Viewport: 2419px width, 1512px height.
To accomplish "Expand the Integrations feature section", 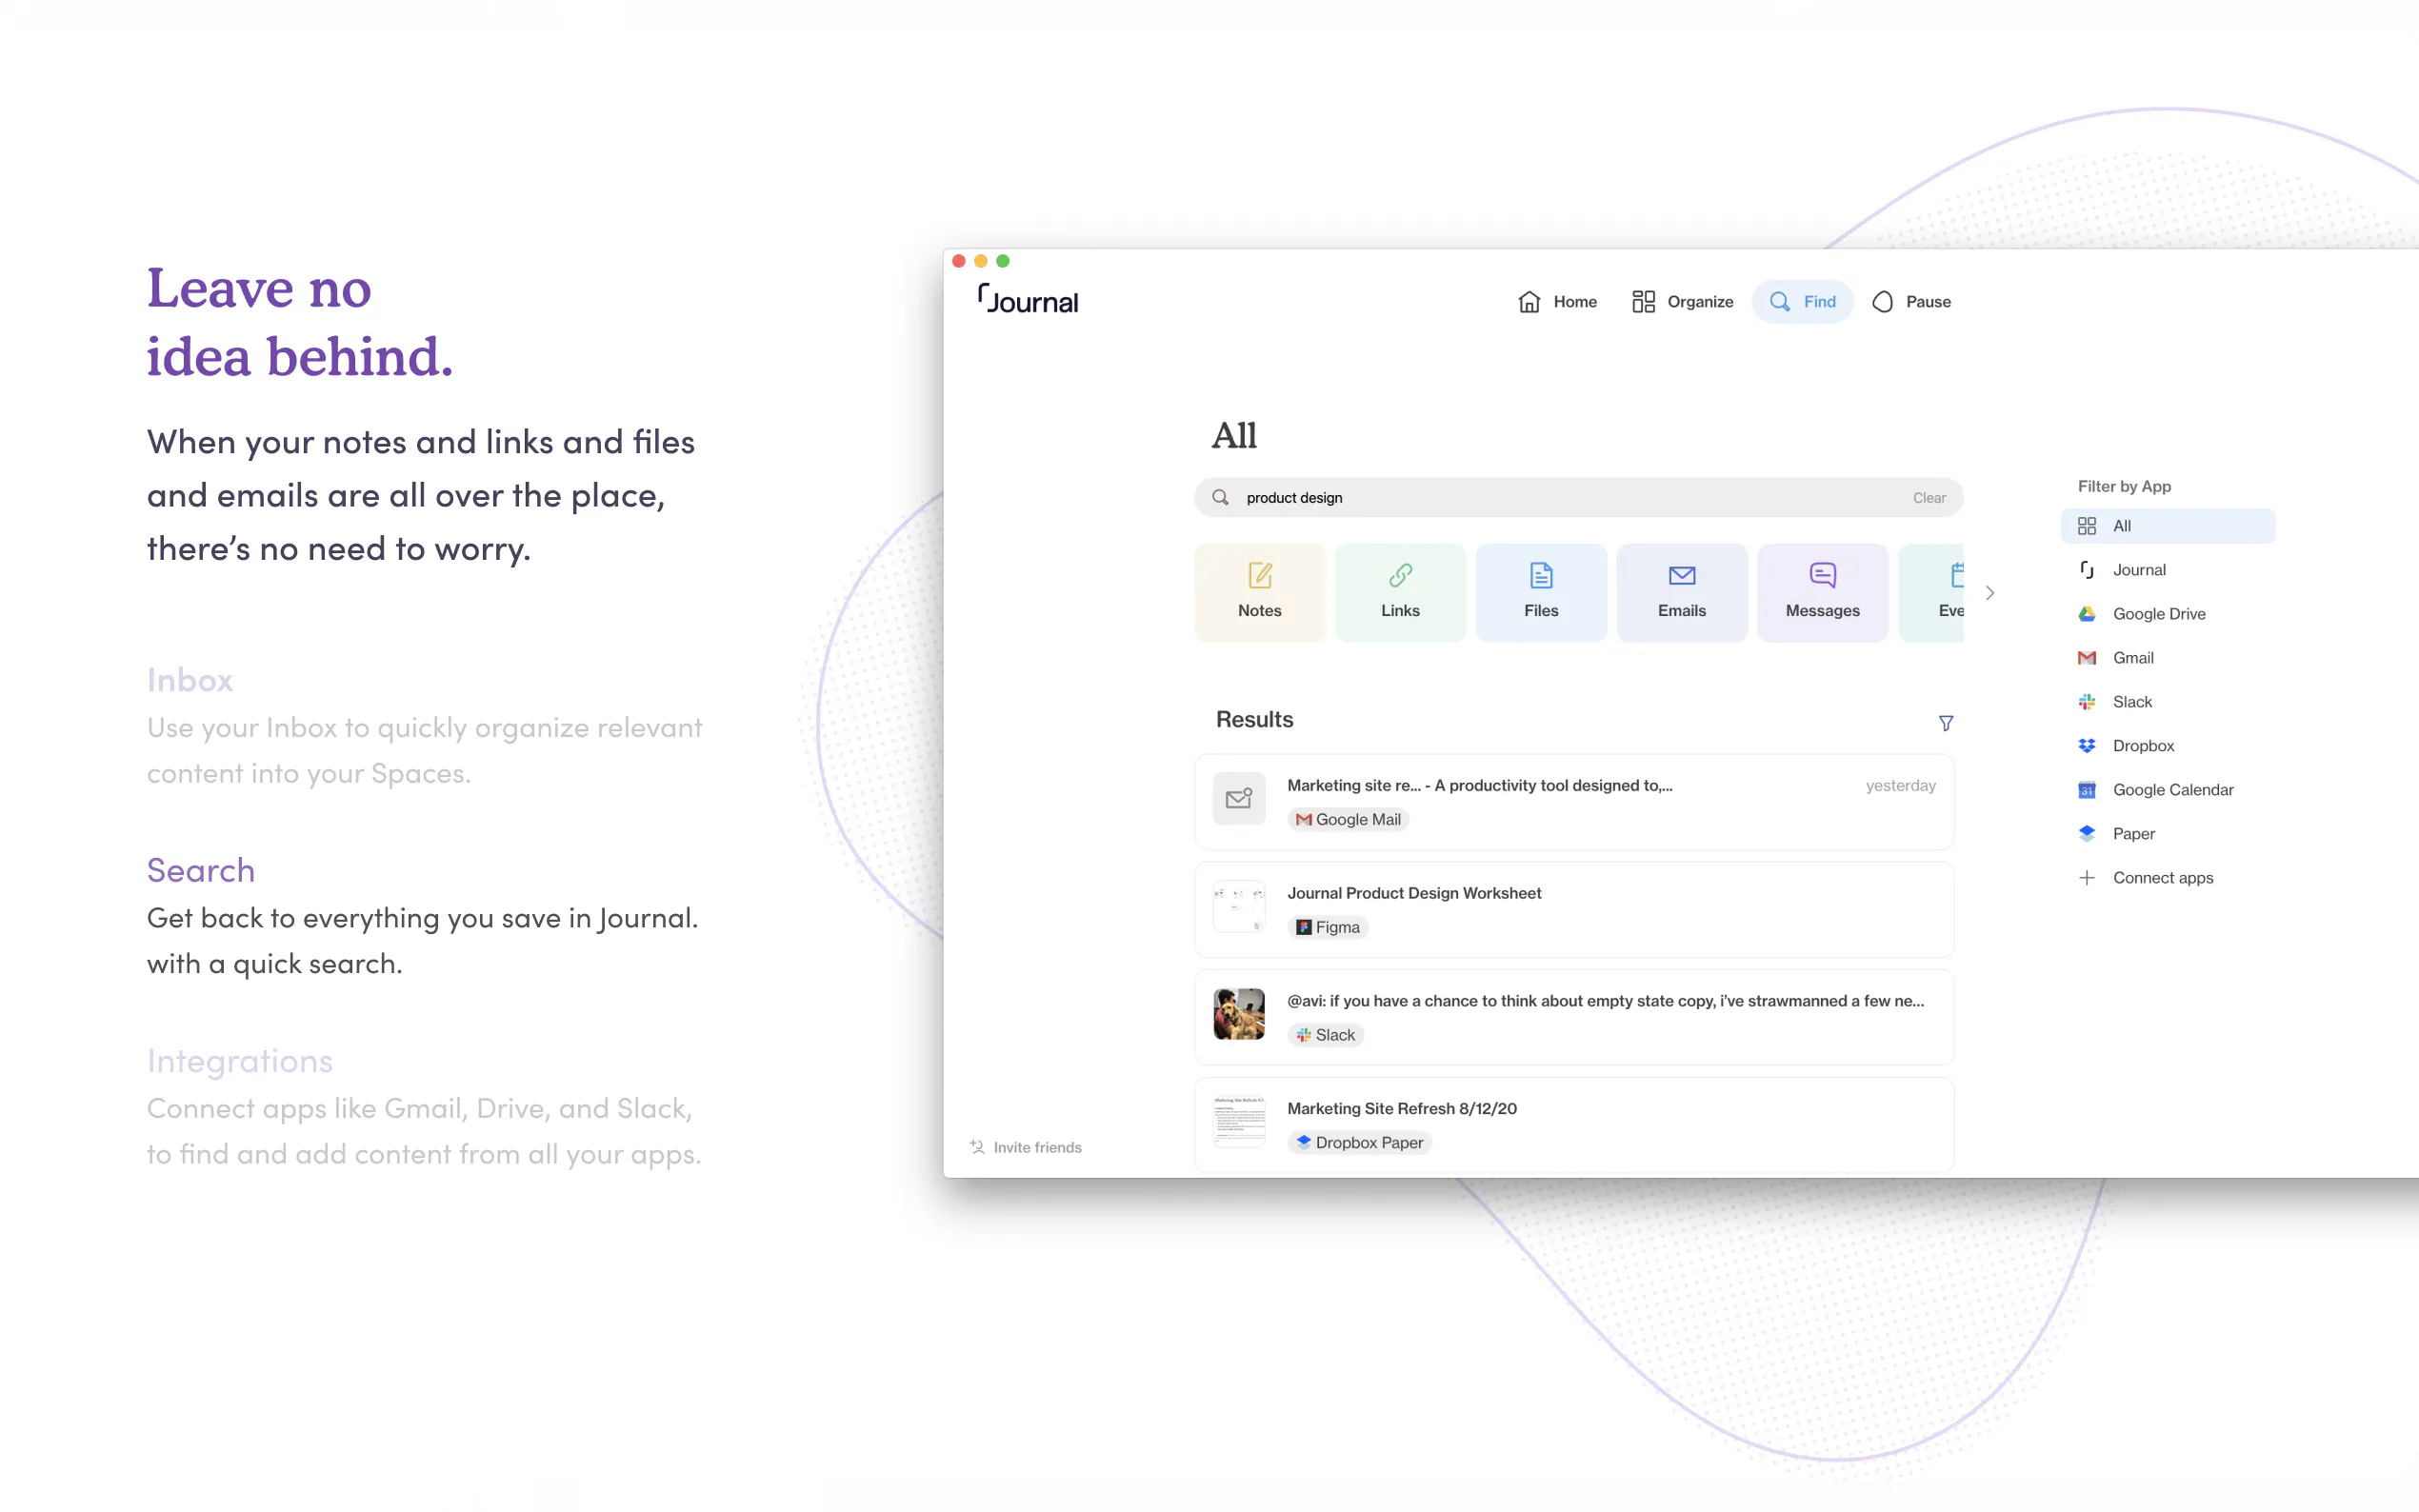I will pos(240,1060).
